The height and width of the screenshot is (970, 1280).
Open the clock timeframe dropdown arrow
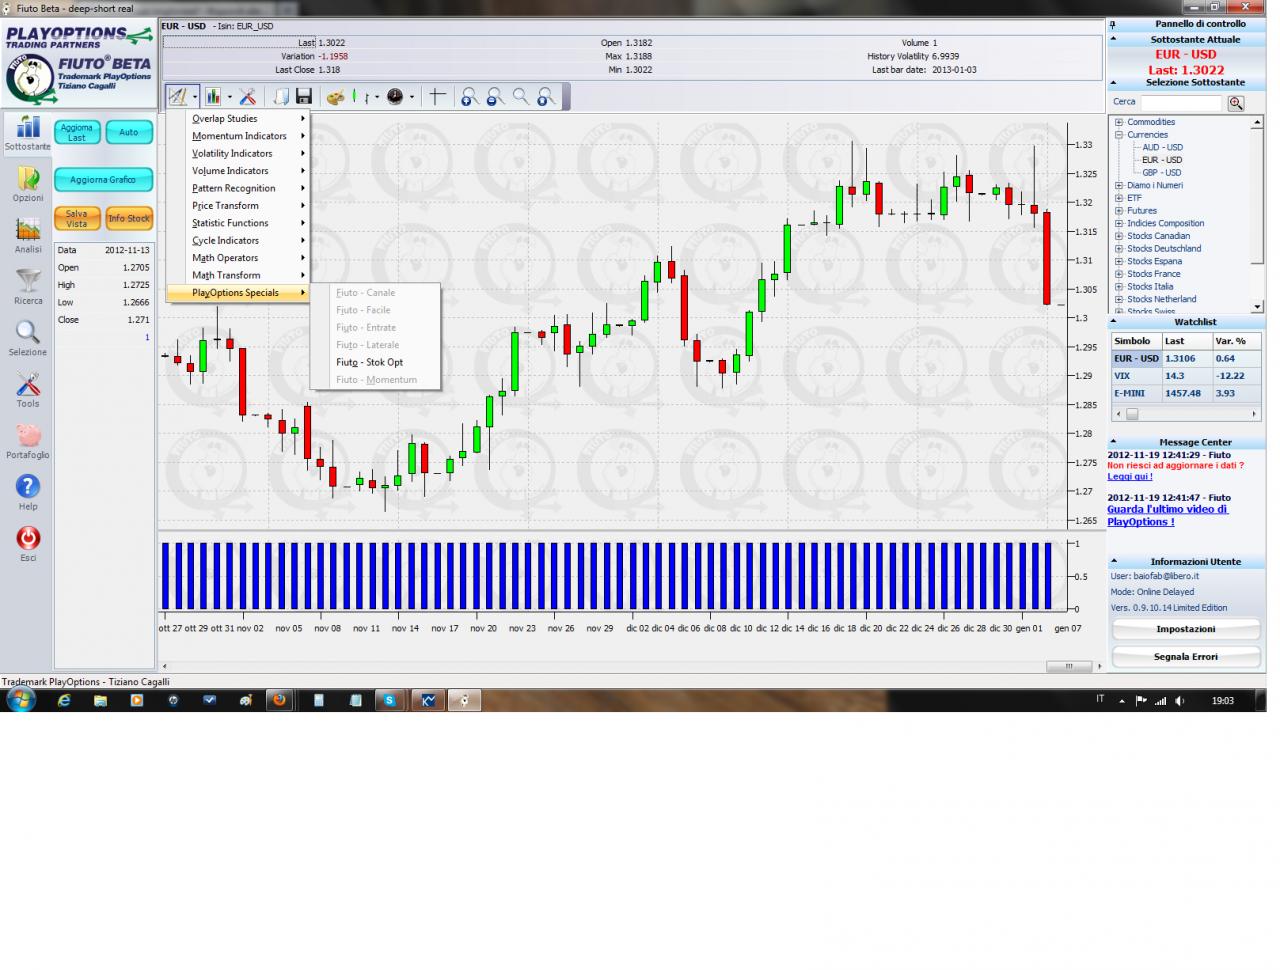[x=411, y=97]
